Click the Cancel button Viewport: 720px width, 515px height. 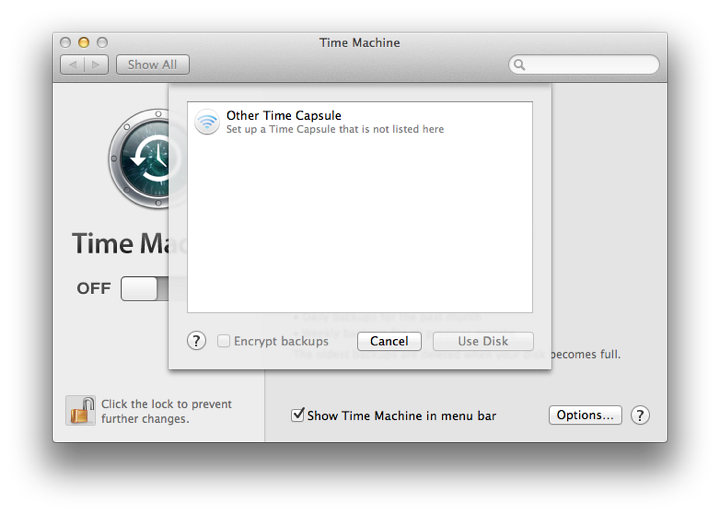tap(389, 341)
